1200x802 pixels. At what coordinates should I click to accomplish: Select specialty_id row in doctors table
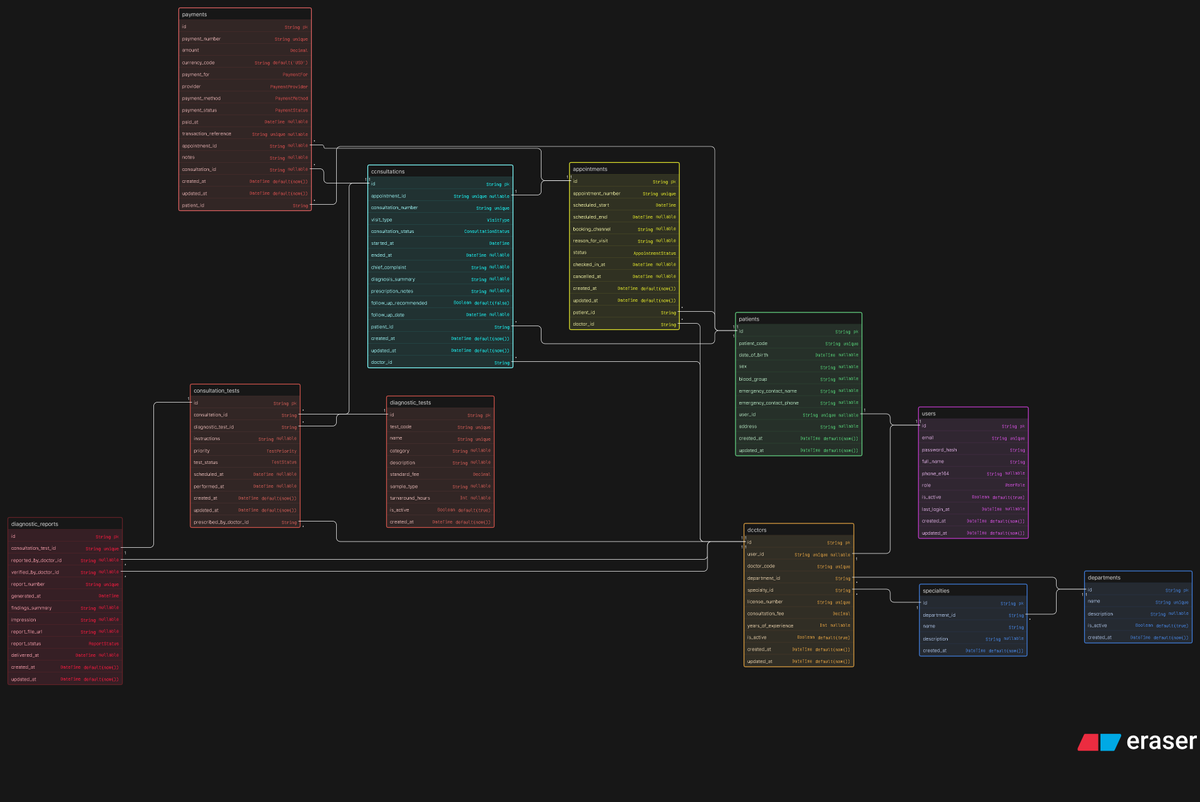(x=799, y=590)
